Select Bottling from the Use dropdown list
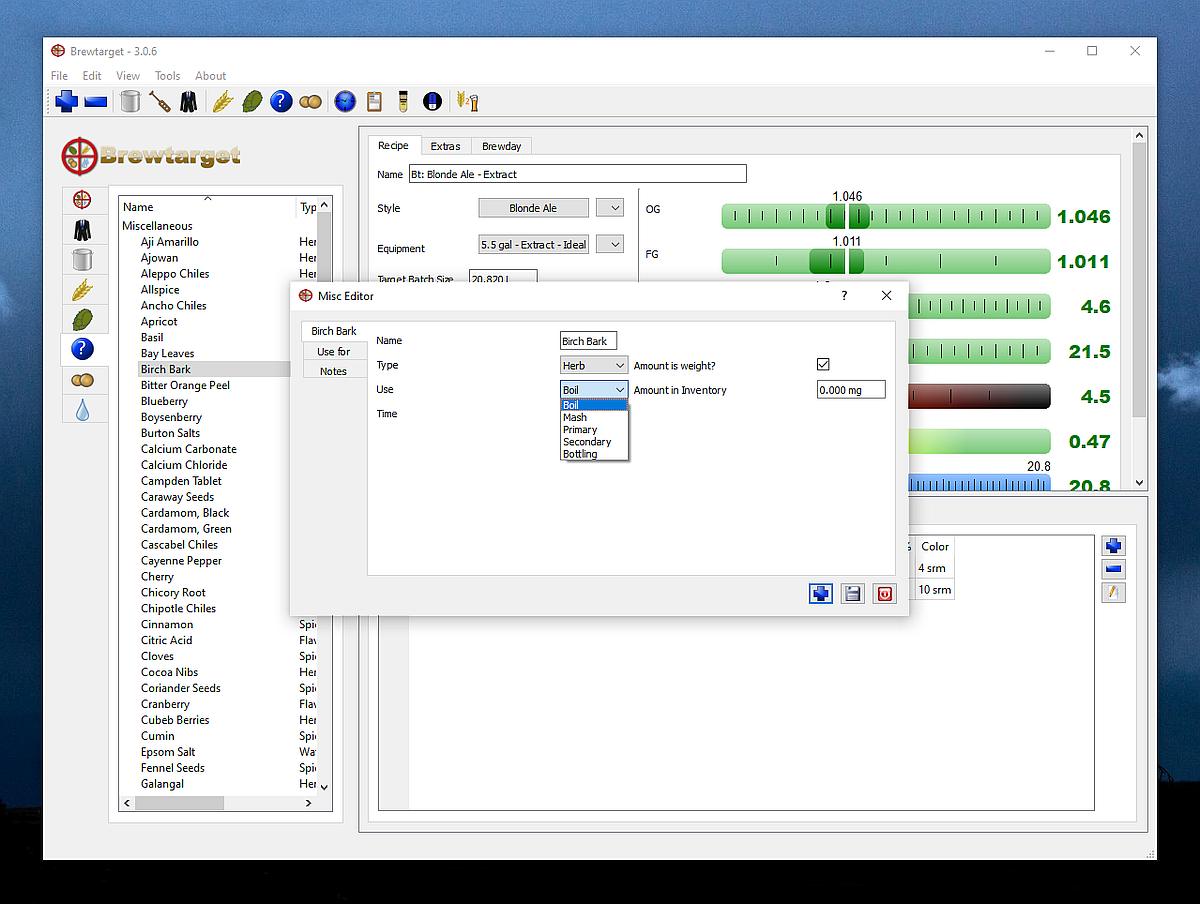The height and width of the screenshot is (904, 1200). [x=594, y=454]
